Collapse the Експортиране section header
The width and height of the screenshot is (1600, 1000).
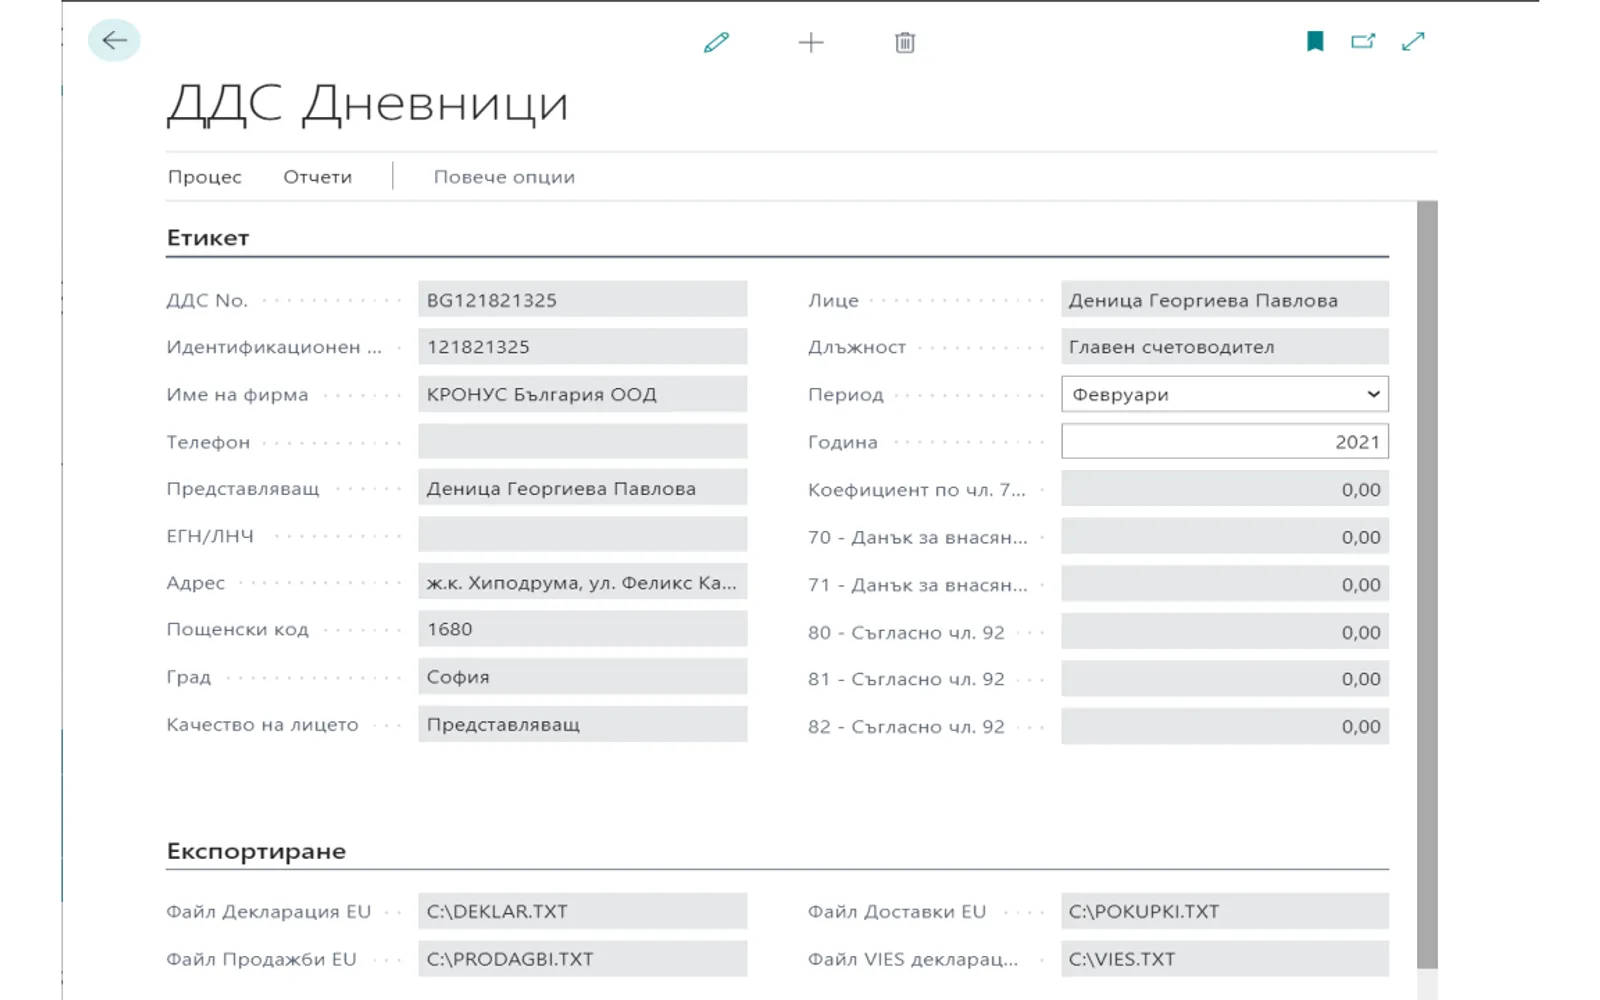256,851
